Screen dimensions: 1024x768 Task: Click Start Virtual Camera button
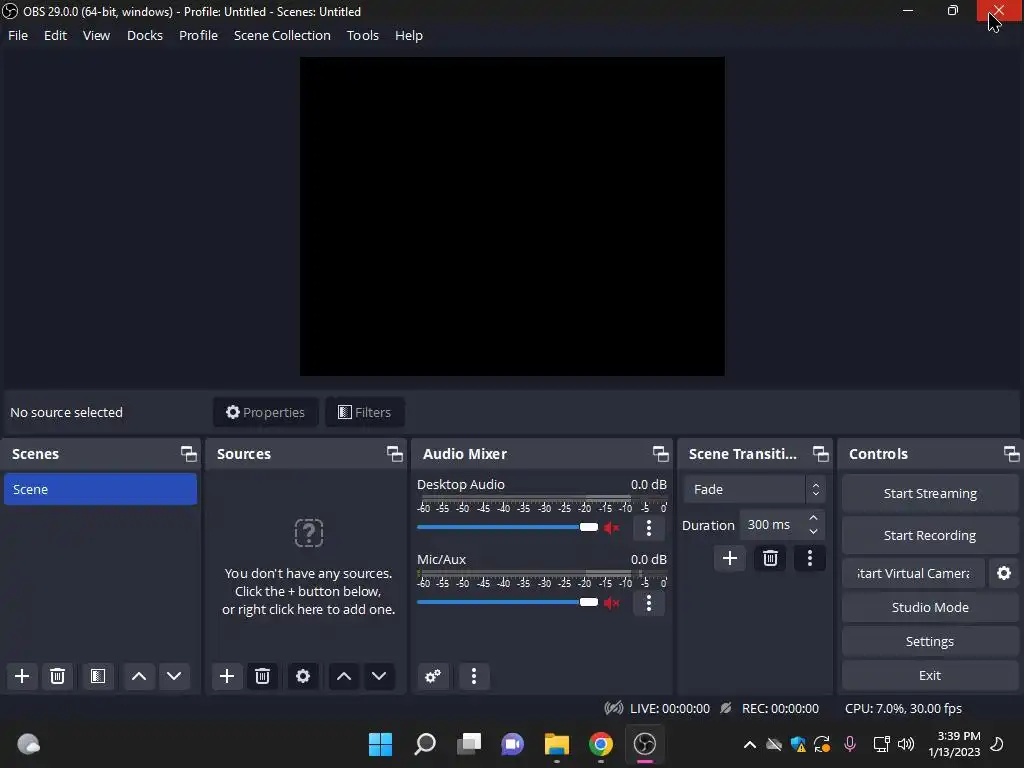click(913, 573)
